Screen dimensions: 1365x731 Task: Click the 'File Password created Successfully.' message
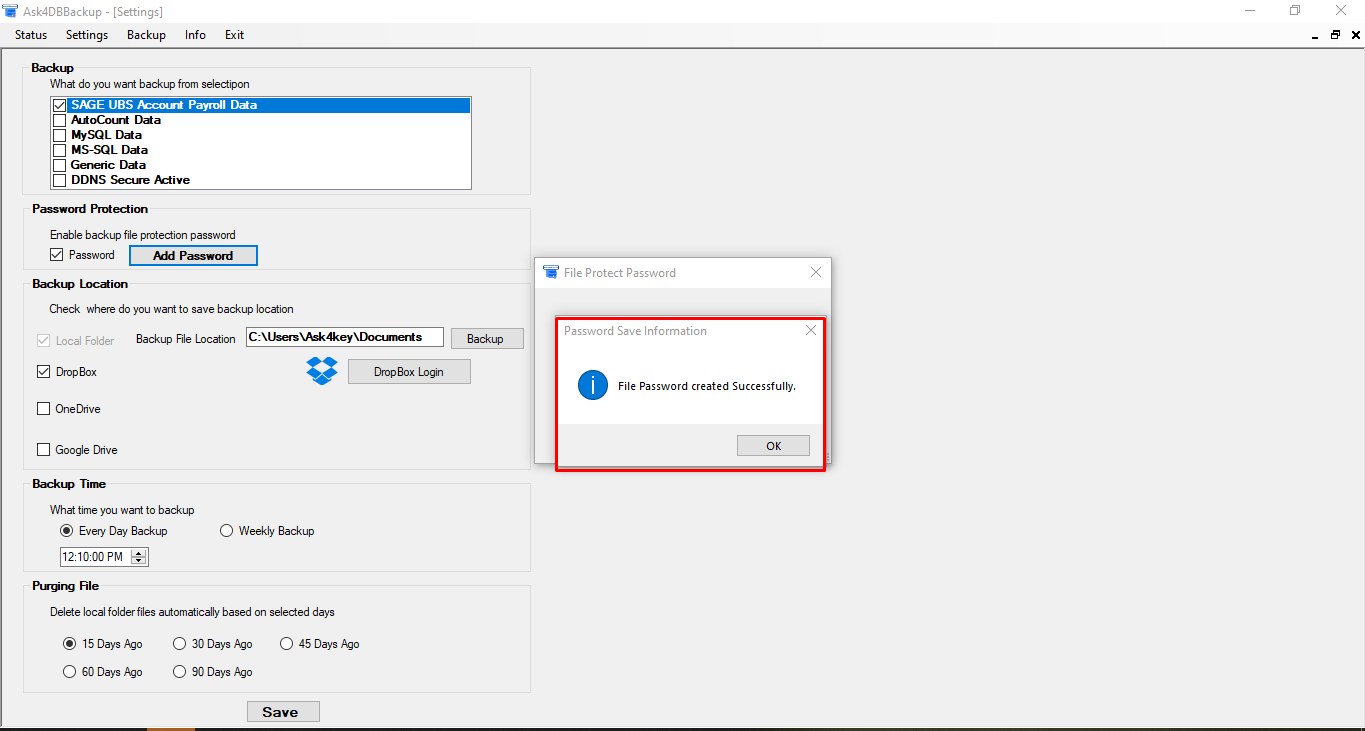(x=707, y=386)
